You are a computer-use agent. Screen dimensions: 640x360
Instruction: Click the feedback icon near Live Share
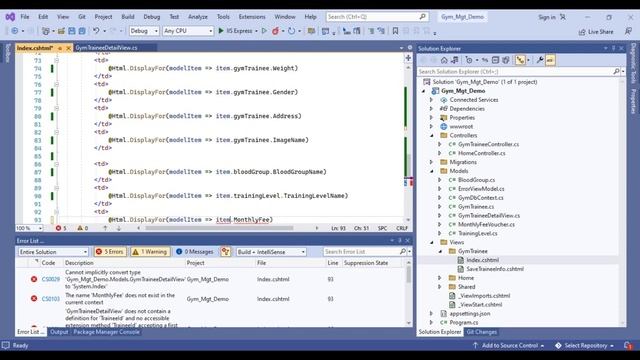628,31
